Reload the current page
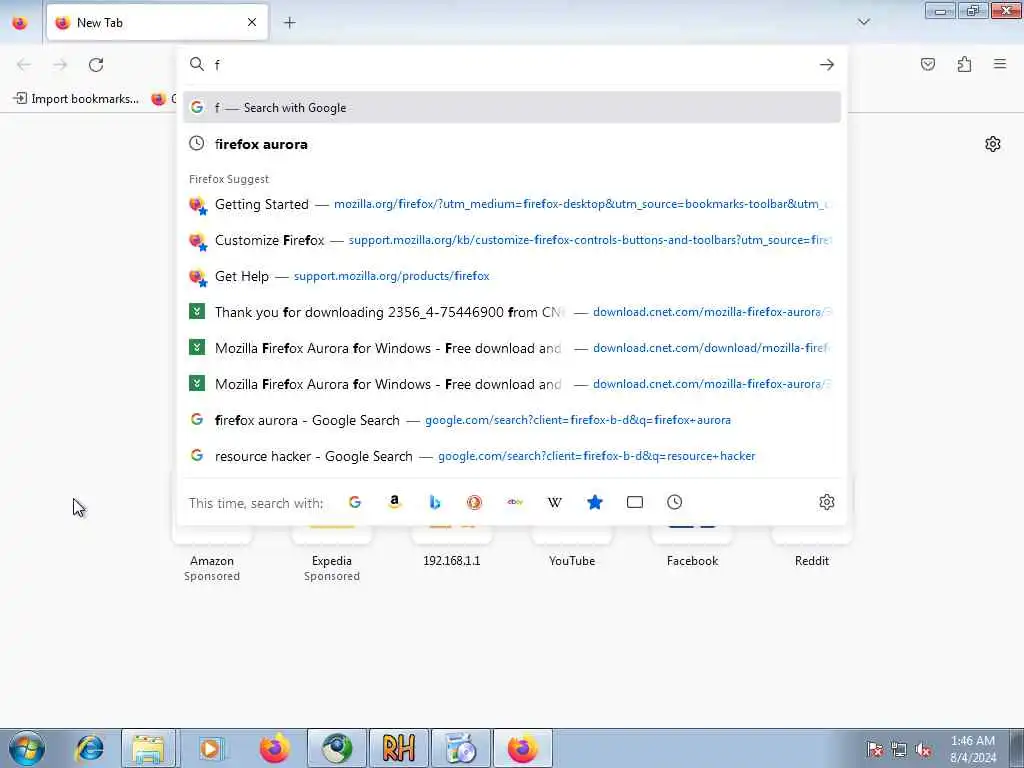The image size is (1024, 768). click(96, 65)
